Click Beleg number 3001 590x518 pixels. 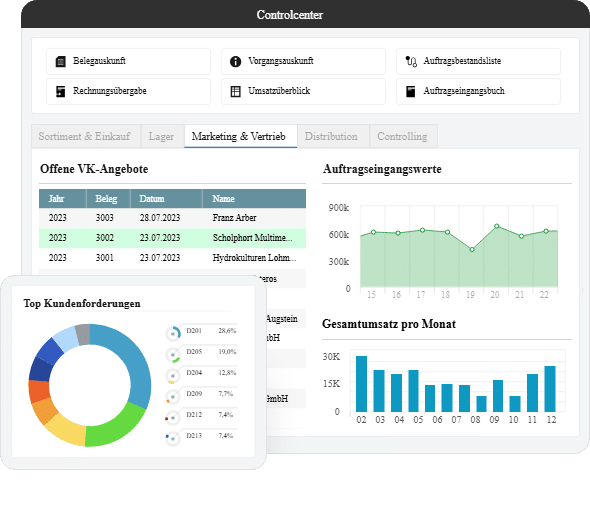click(104, 258)
